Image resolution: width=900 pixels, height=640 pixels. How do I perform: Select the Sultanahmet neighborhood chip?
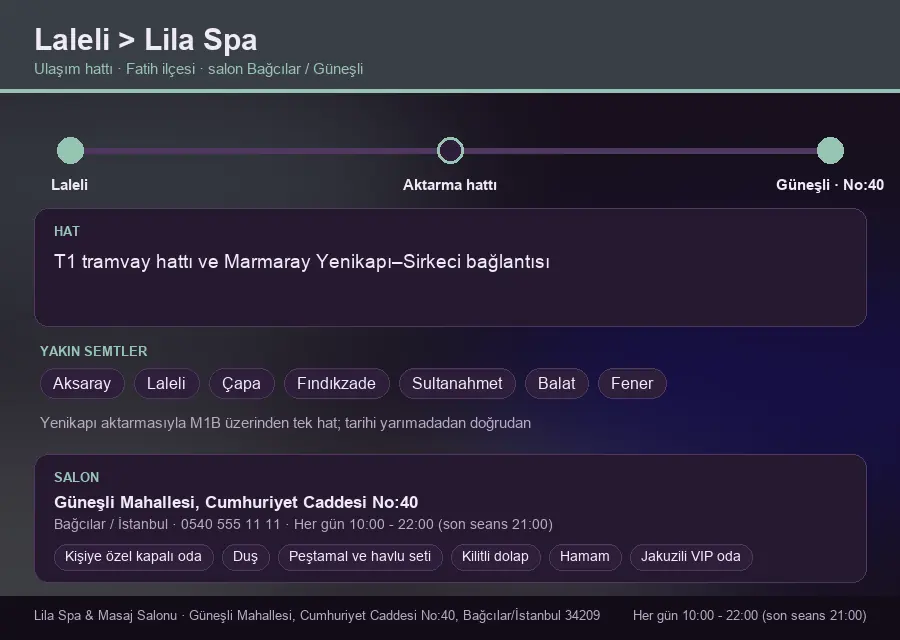point(457,383)
